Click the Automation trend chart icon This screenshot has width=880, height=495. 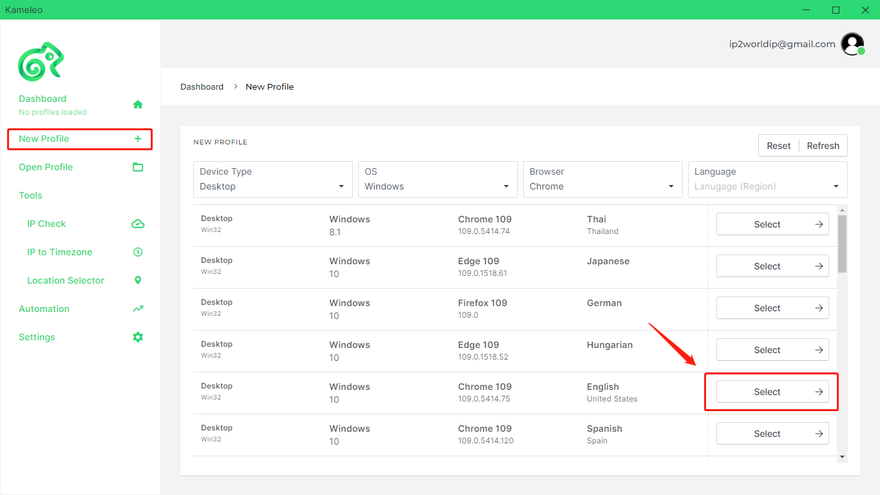[138, 309]
